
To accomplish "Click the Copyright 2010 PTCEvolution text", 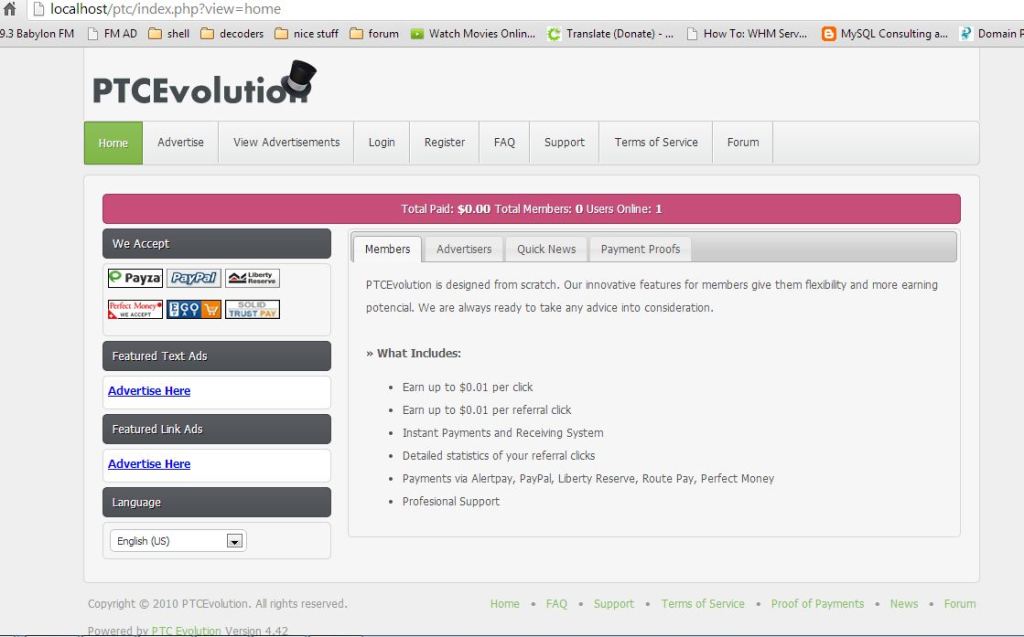I will [x=217, y=604].
